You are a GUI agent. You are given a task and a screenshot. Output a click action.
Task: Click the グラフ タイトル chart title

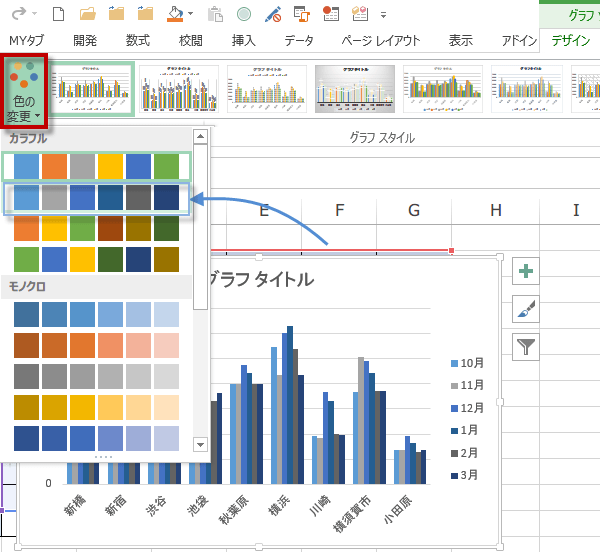[x=262, y=279]
